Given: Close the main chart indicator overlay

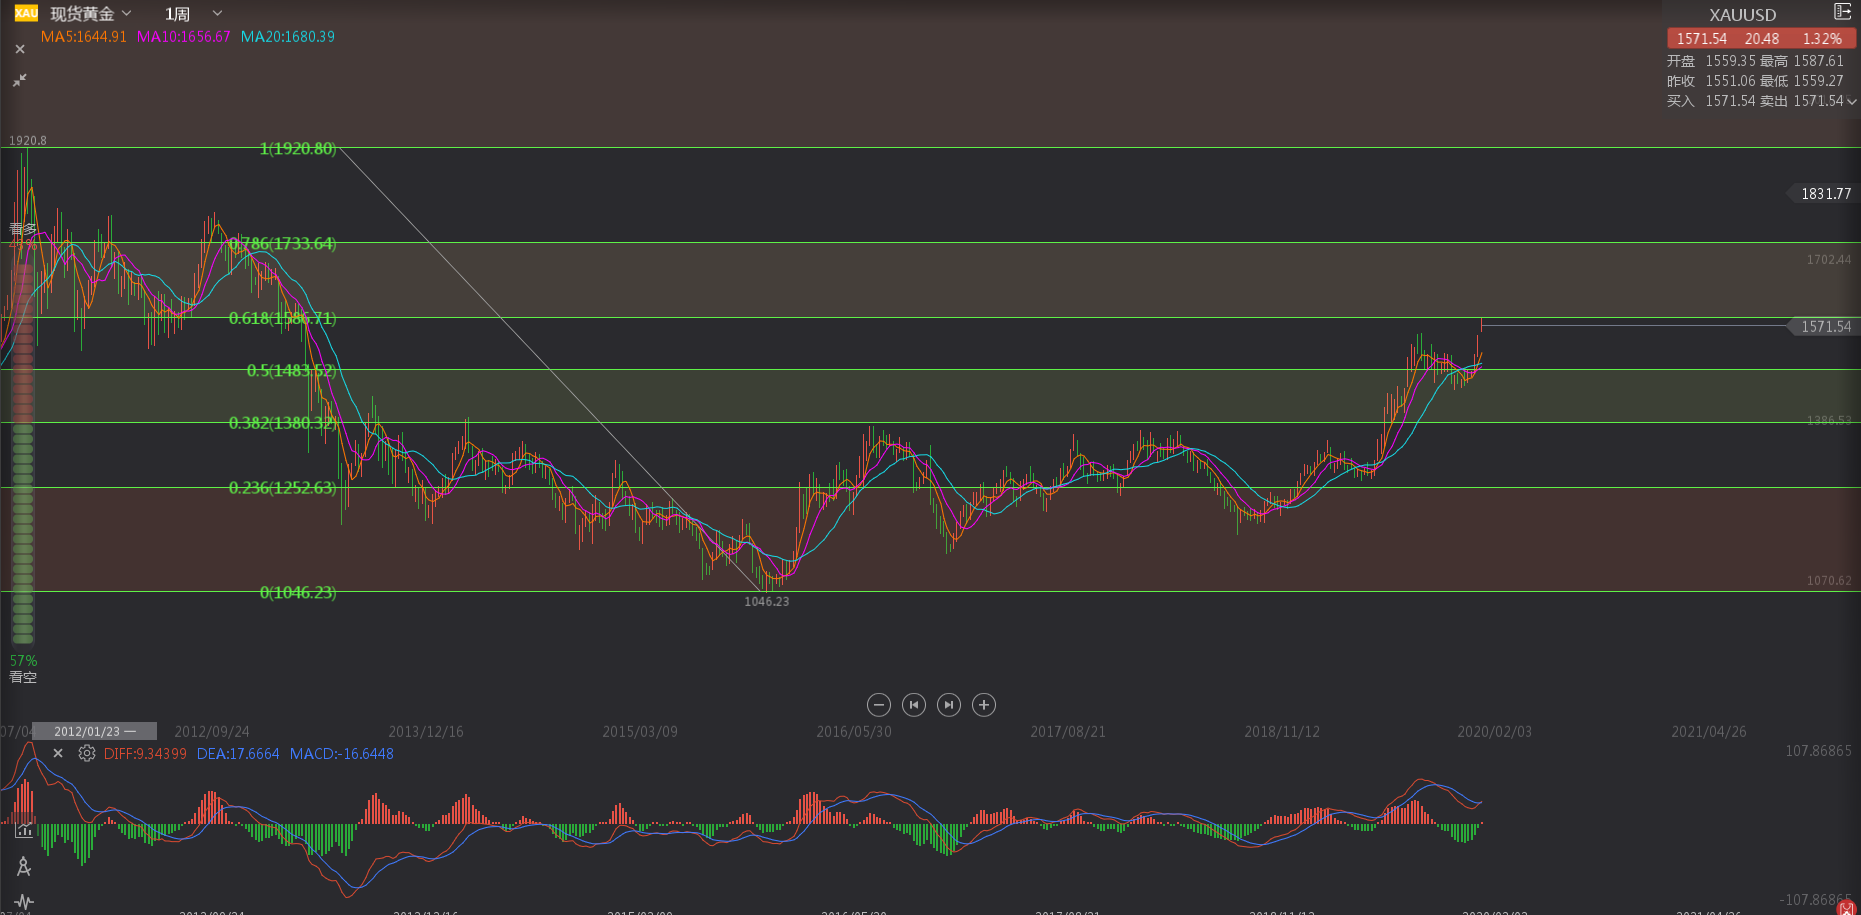Looking at the screenshot, I should (x=20, y=49).
